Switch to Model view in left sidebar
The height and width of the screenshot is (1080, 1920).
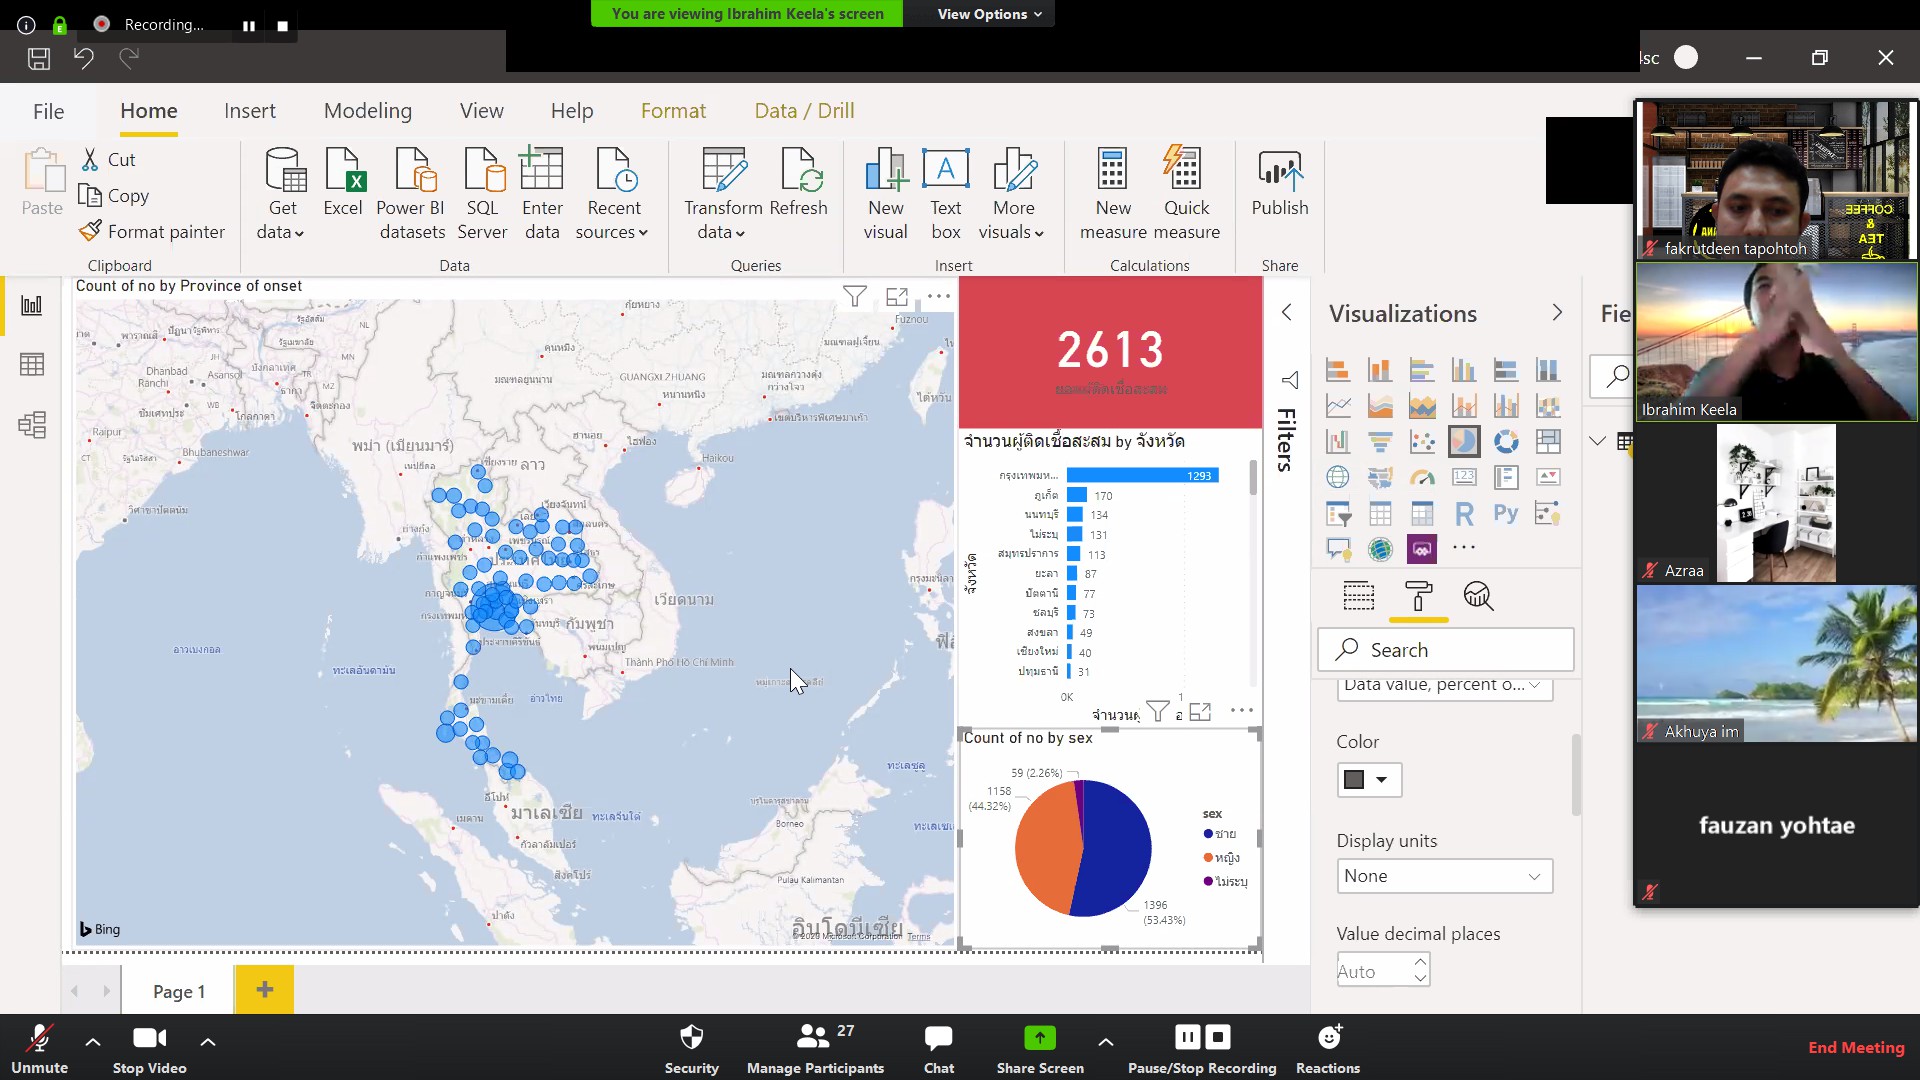[32, 425]
